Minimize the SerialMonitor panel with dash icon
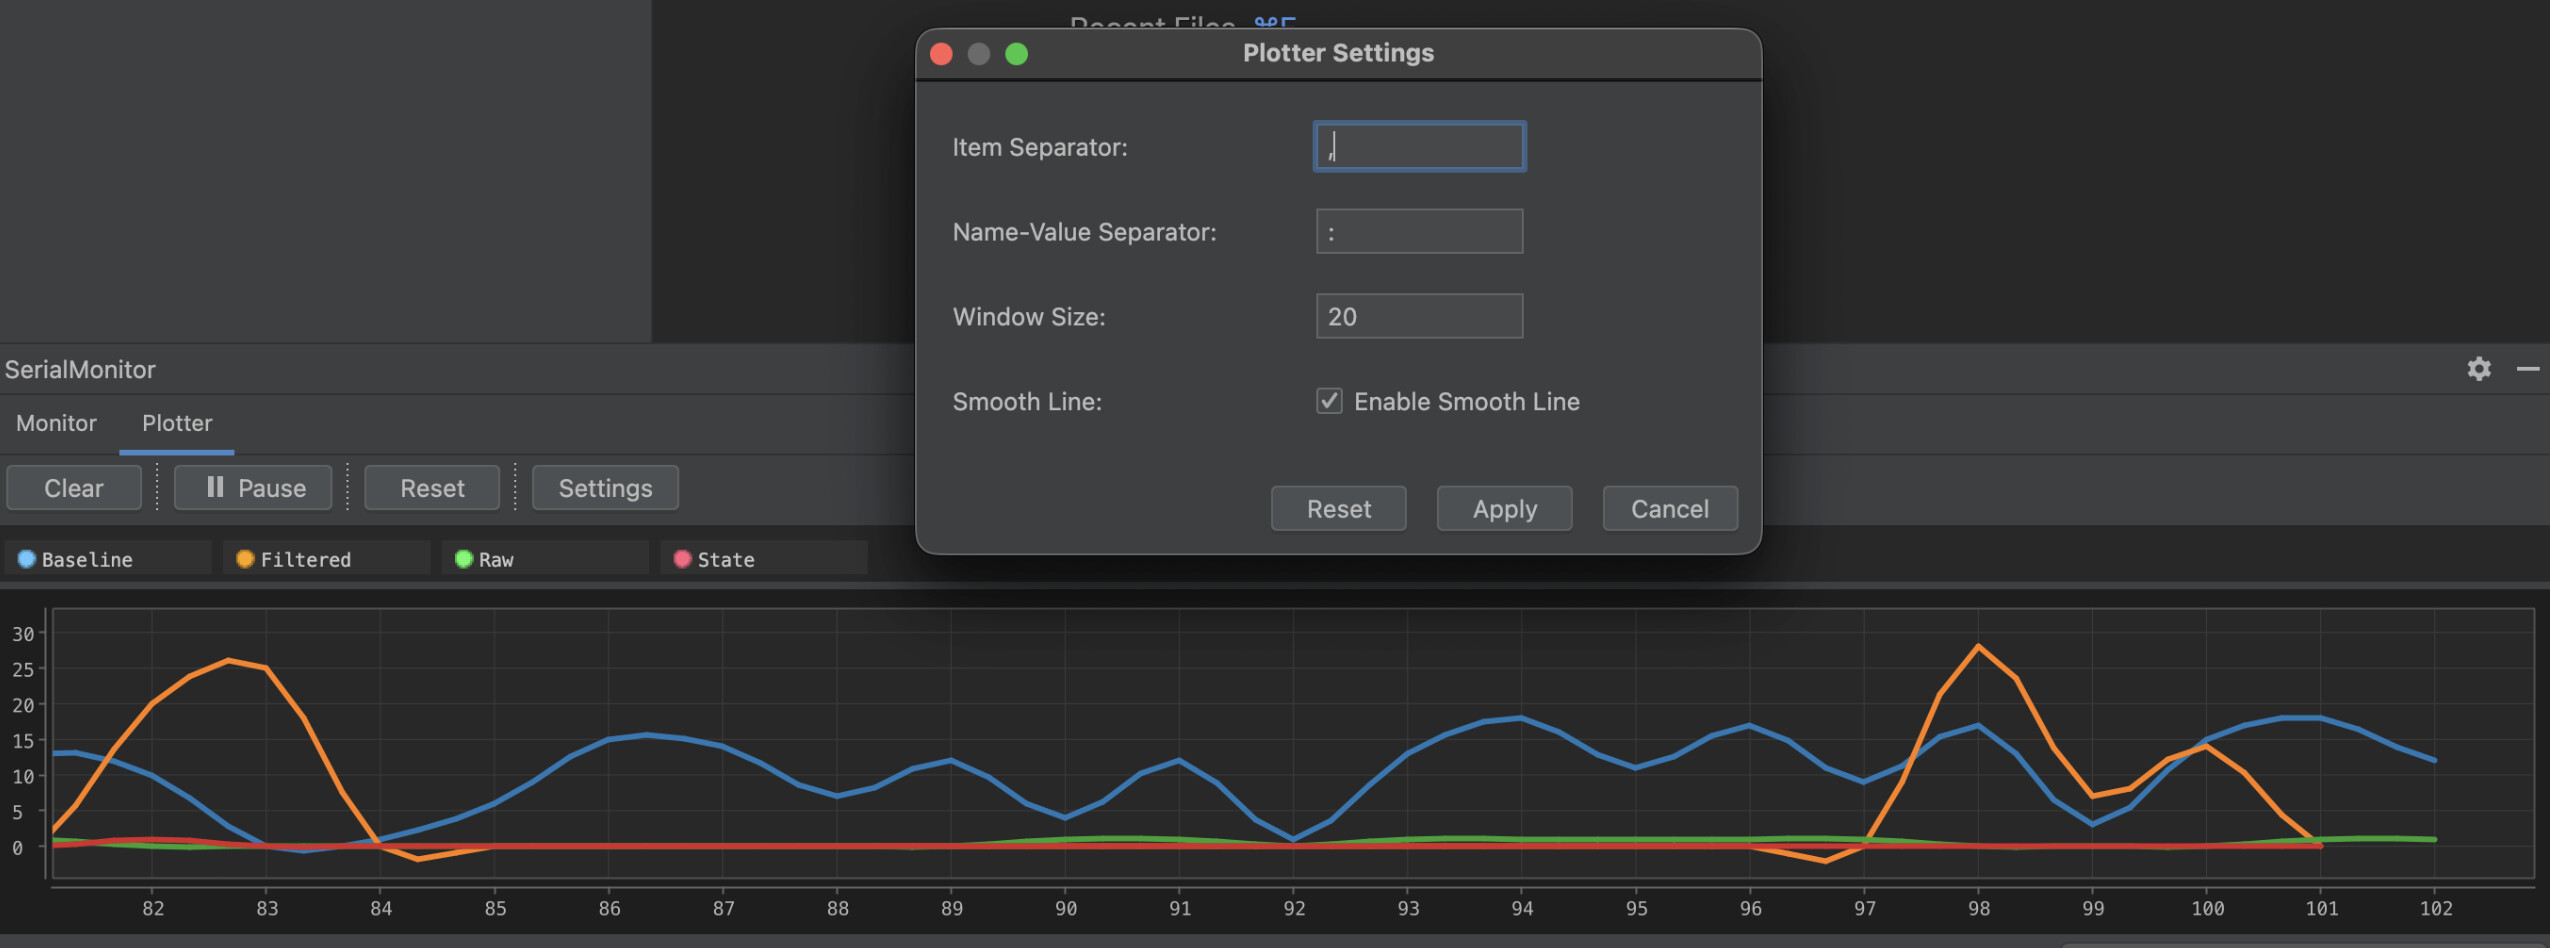 tap(2528, 369)
